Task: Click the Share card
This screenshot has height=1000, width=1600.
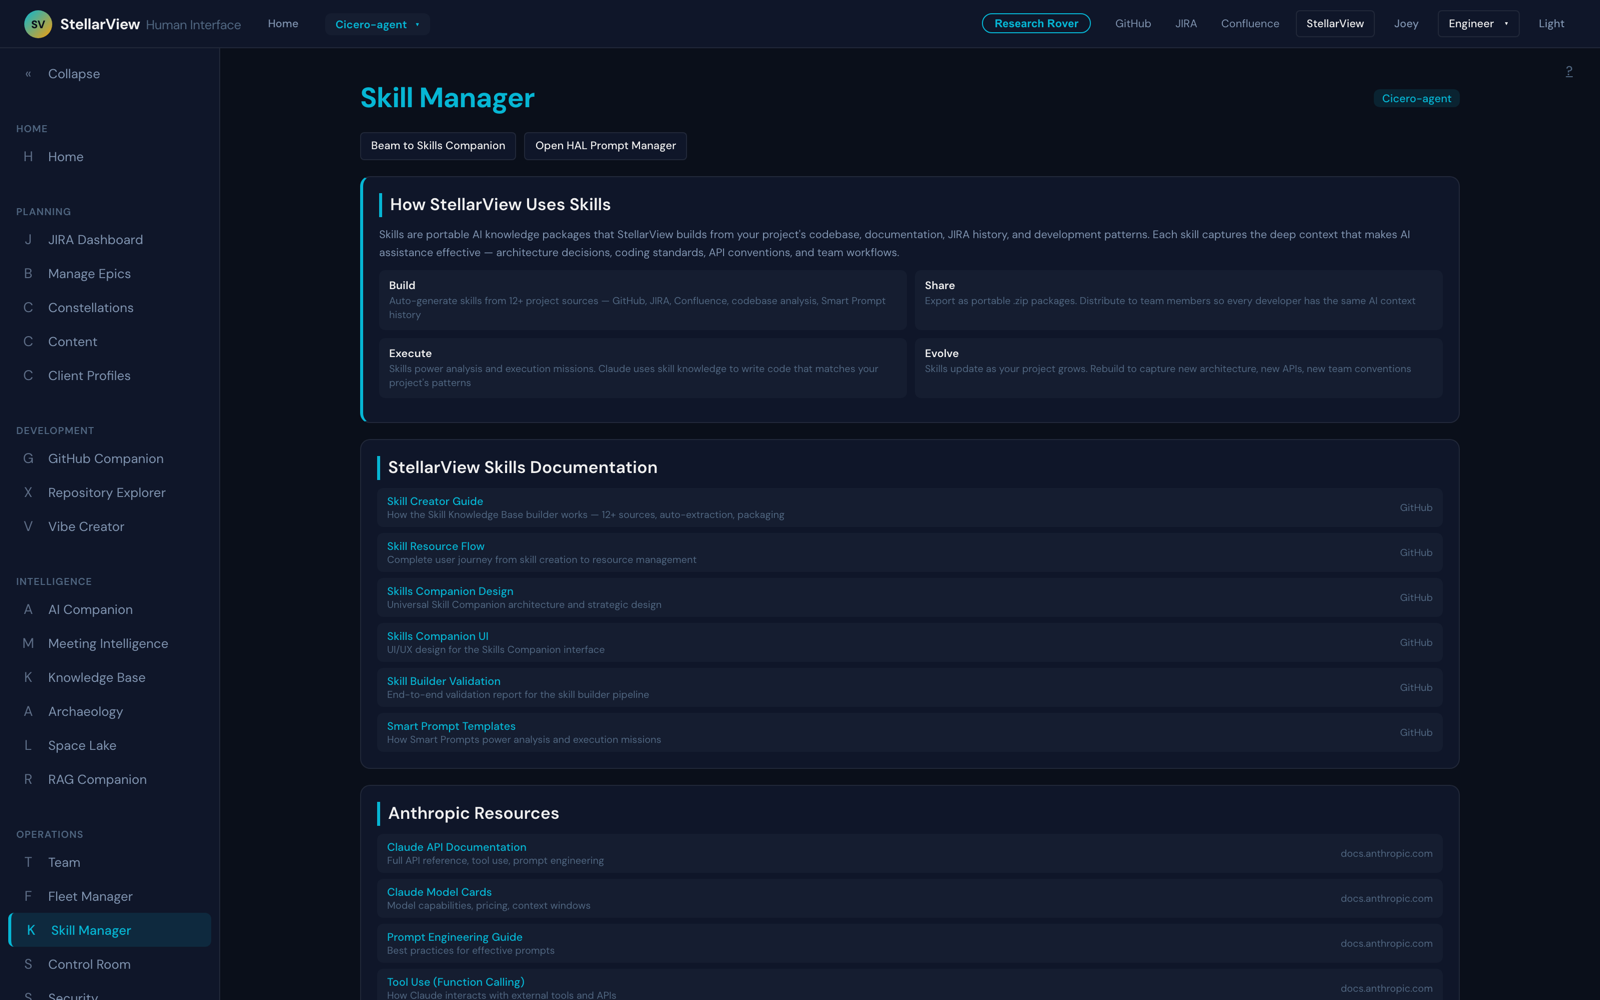Action: click(1179, 300)
